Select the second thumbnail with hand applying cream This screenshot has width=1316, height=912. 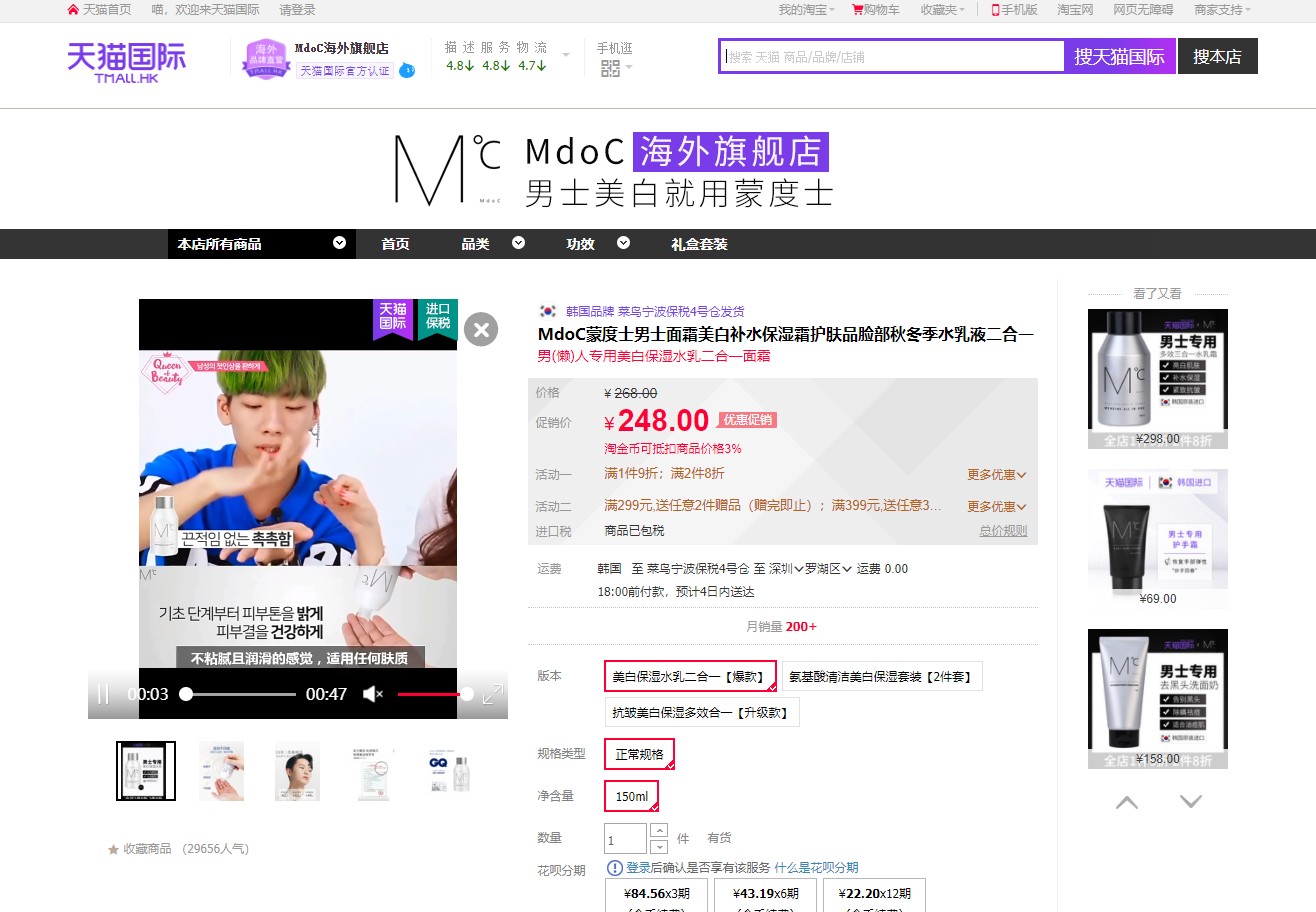(x=221, y=771)
